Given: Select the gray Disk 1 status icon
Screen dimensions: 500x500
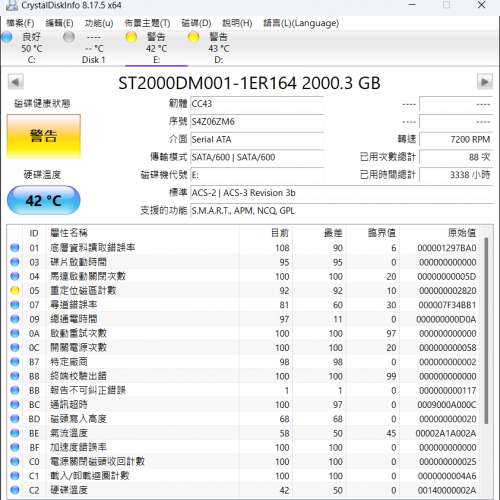Looking at the screenshot, I should click(x=69, y=37).
